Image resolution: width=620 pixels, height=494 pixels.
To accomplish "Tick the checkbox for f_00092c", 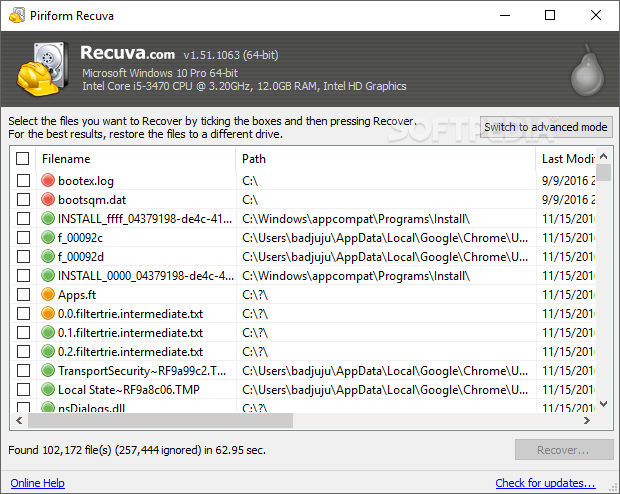I will 23,237.
